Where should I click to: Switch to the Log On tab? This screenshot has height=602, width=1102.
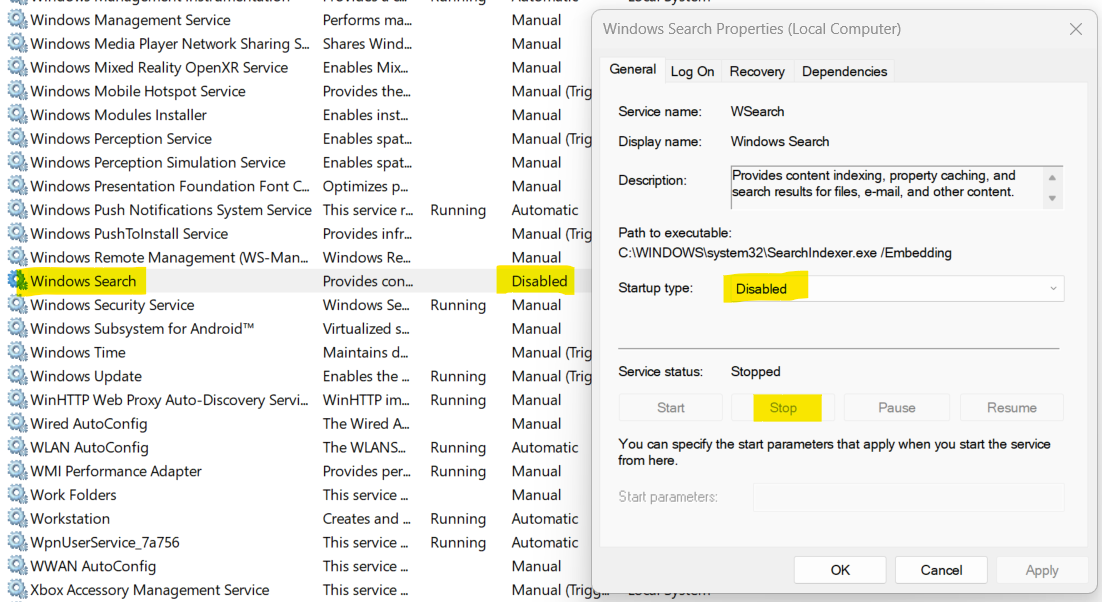point(692,71)
